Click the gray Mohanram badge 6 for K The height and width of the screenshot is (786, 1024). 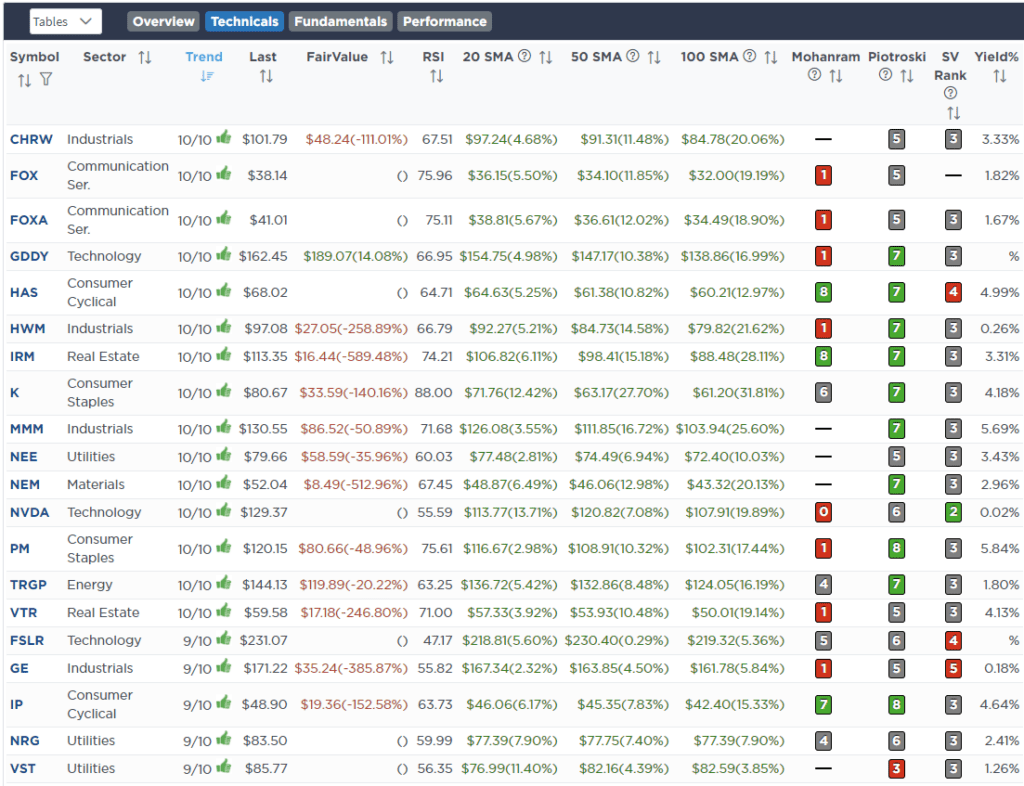(x=824, y=392)
